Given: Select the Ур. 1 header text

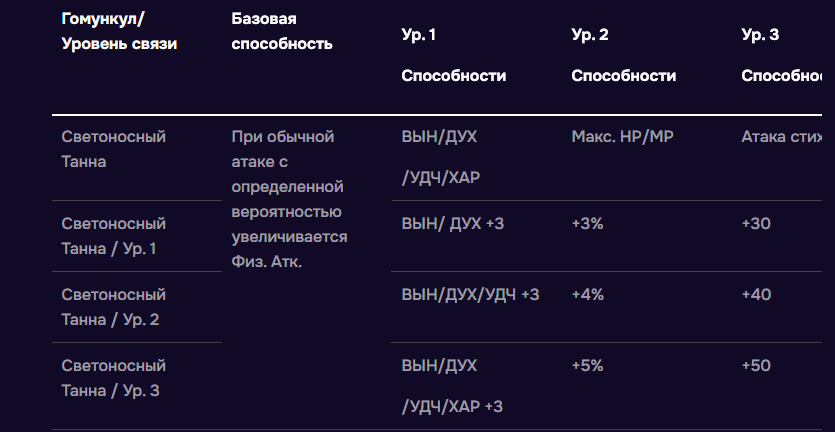Looking at the screenshot, I should [x=419, y=35].
